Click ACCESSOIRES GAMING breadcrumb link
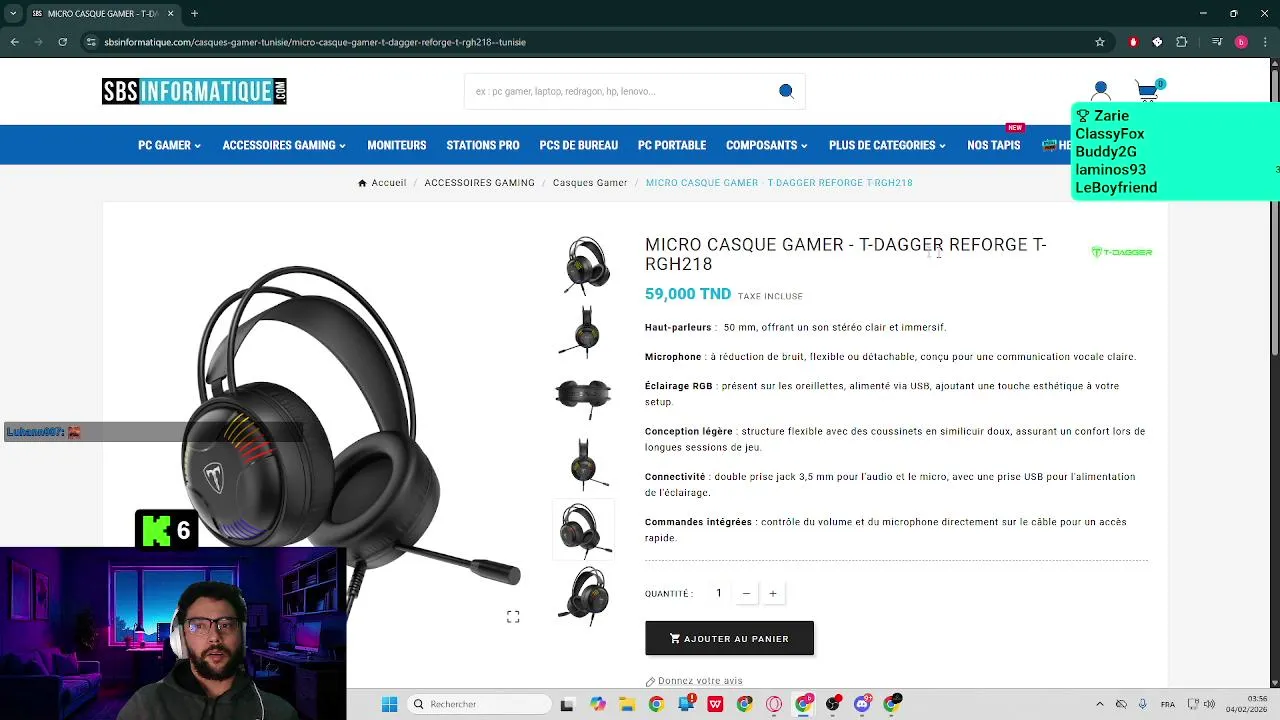Screen dimensions: 1280x720 [x=479, y=183]
